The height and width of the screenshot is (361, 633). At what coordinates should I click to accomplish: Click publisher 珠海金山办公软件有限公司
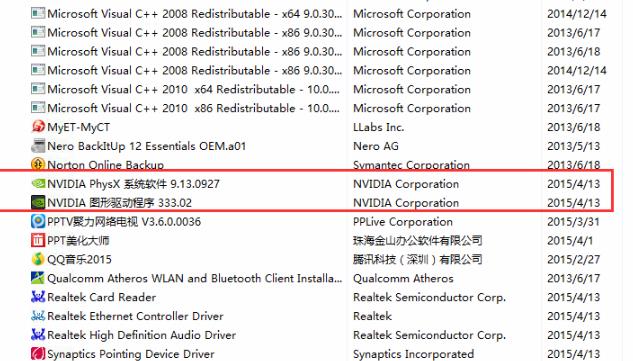tap(417, 241)
